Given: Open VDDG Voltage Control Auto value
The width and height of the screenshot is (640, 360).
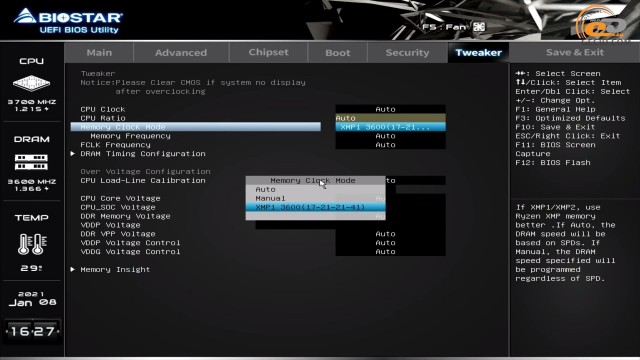Looking at the screenshot, I should tap(390, 252).
